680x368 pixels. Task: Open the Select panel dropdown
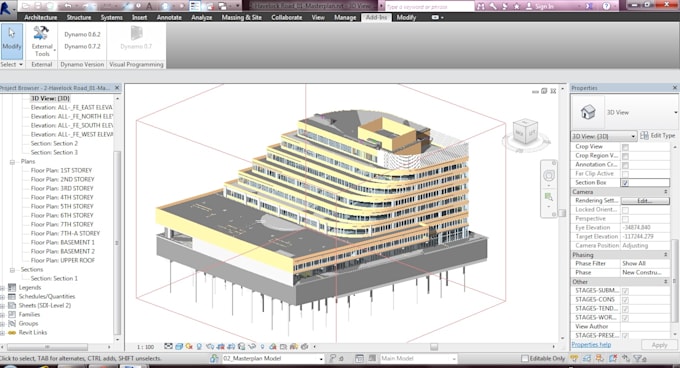12,64
